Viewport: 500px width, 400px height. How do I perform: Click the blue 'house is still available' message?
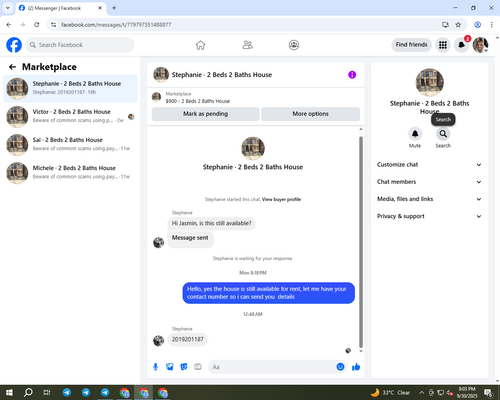tap(269, 293)
